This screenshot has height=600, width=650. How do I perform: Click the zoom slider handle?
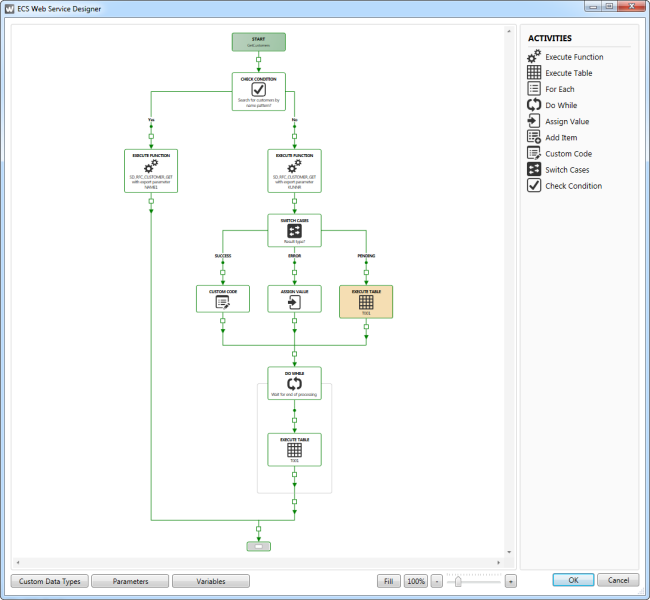click(458, 581)
